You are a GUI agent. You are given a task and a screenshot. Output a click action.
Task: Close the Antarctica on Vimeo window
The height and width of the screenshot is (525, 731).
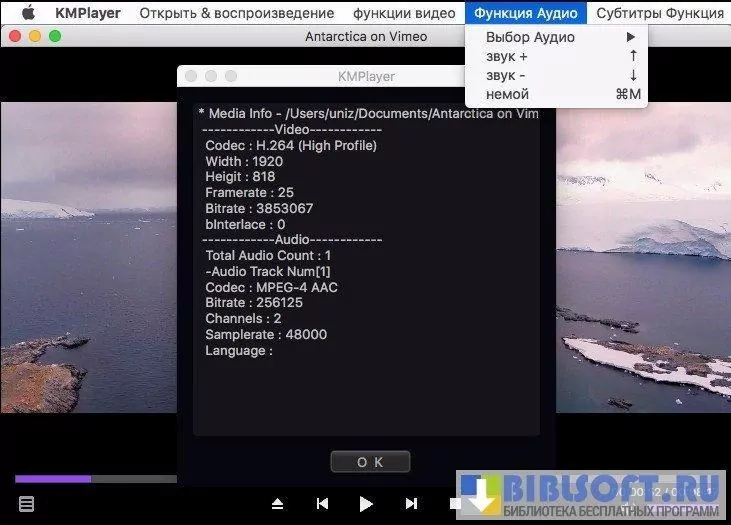[15, 36]
